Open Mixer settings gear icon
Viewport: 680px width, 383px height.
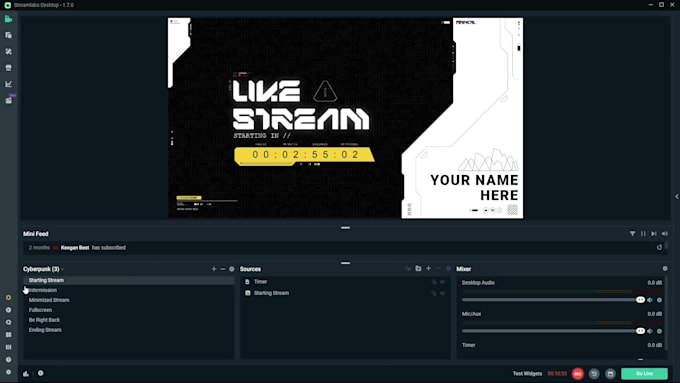click(x=665, y=268)
